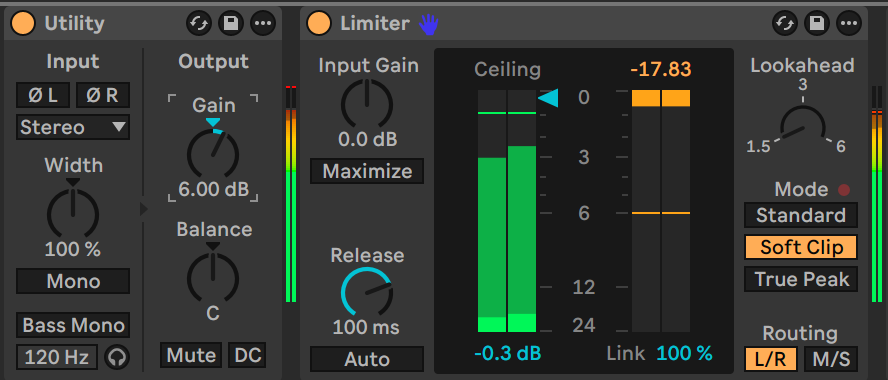Screen dimensions: 888x380
Task: Select M/S routing
Action: 831,359
